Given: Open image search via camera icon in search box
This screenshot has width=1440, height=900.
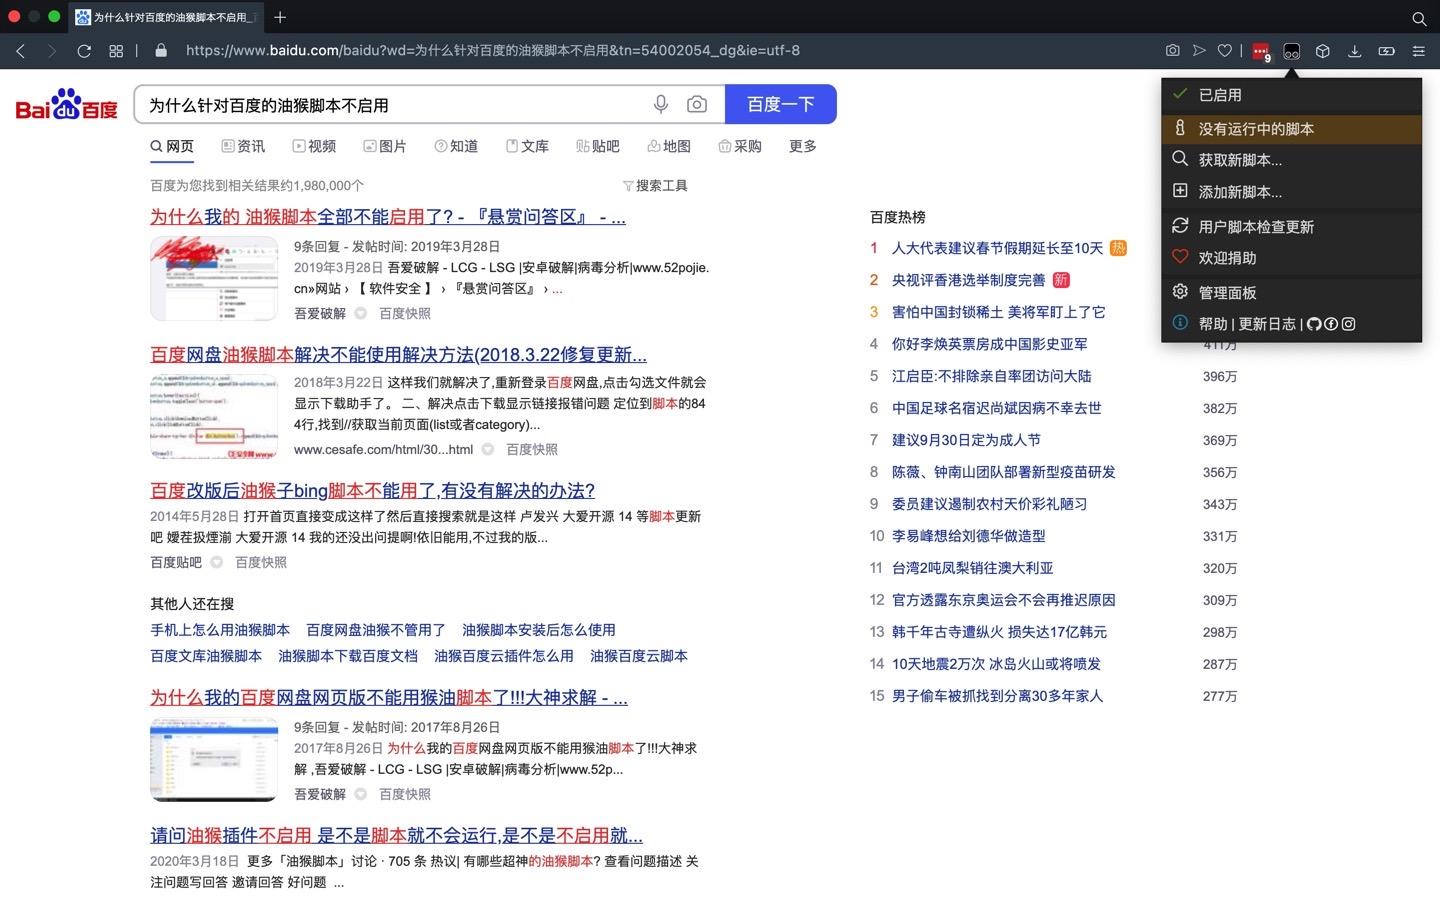Looking at the screenshot, I should pos(697,104).
